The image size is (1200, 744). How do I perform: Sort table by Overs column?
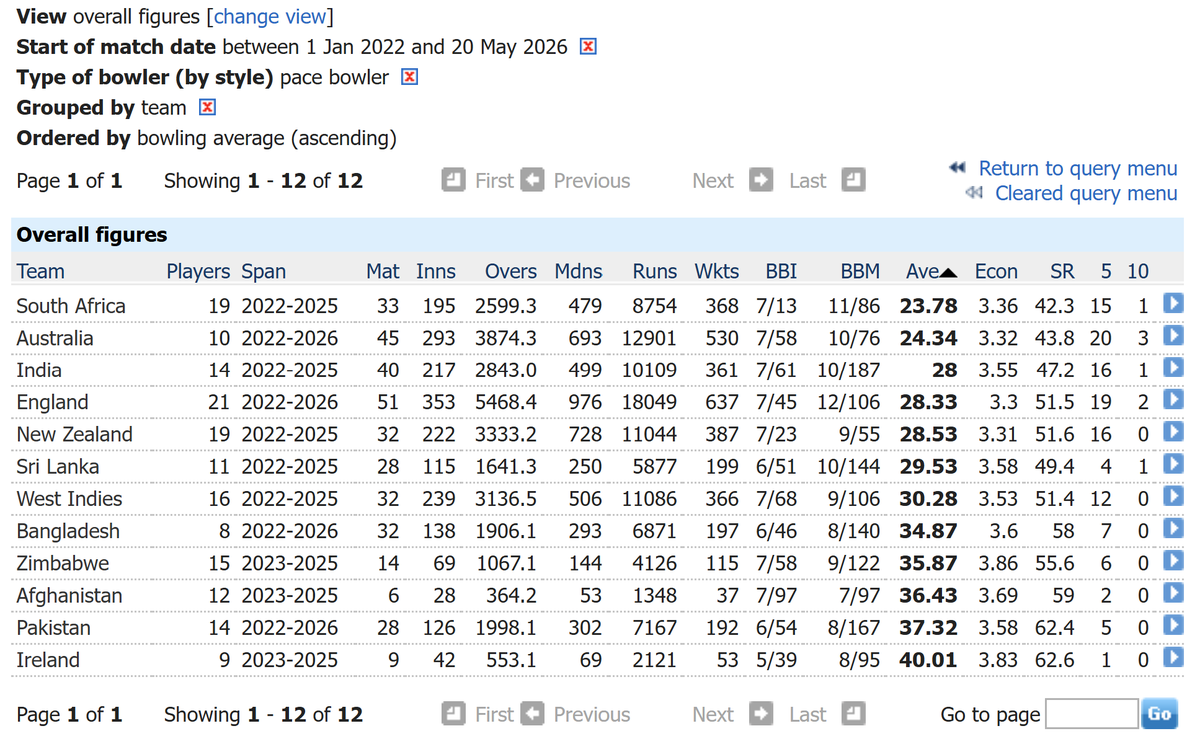(511, 271)
